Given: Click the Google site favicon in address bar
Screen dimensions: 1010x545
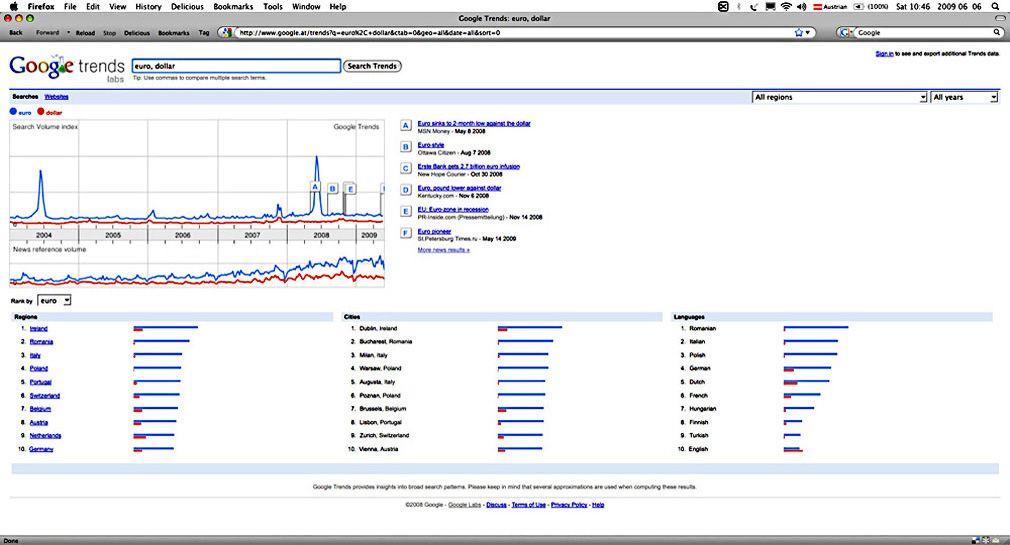Looking at the screenshot, I should (226, 32).
